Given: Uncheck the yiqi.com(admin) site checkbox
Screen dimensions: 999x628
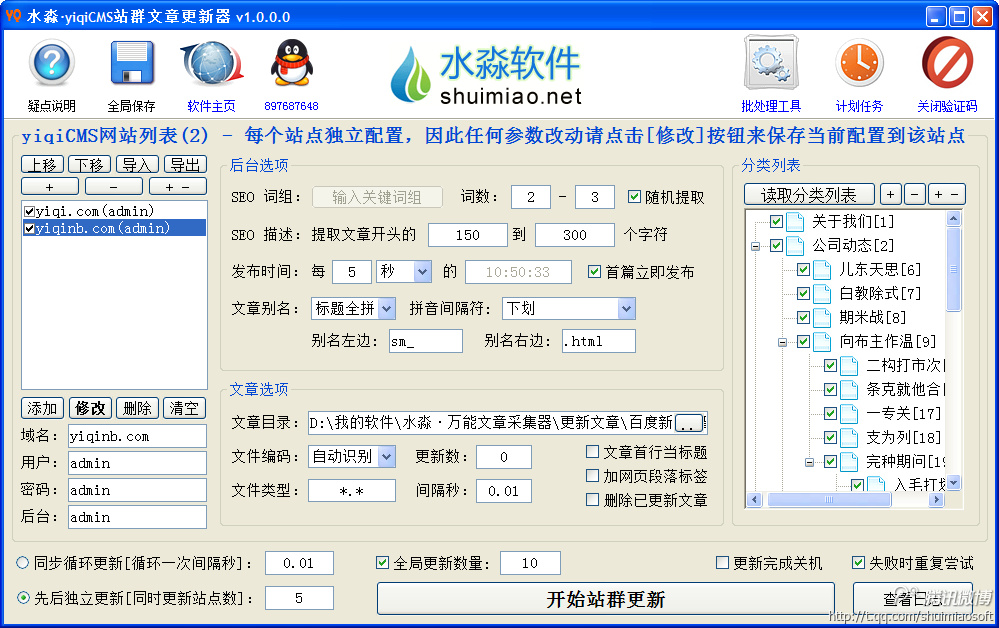Looking at the screenshot, I should pos(29,211).
